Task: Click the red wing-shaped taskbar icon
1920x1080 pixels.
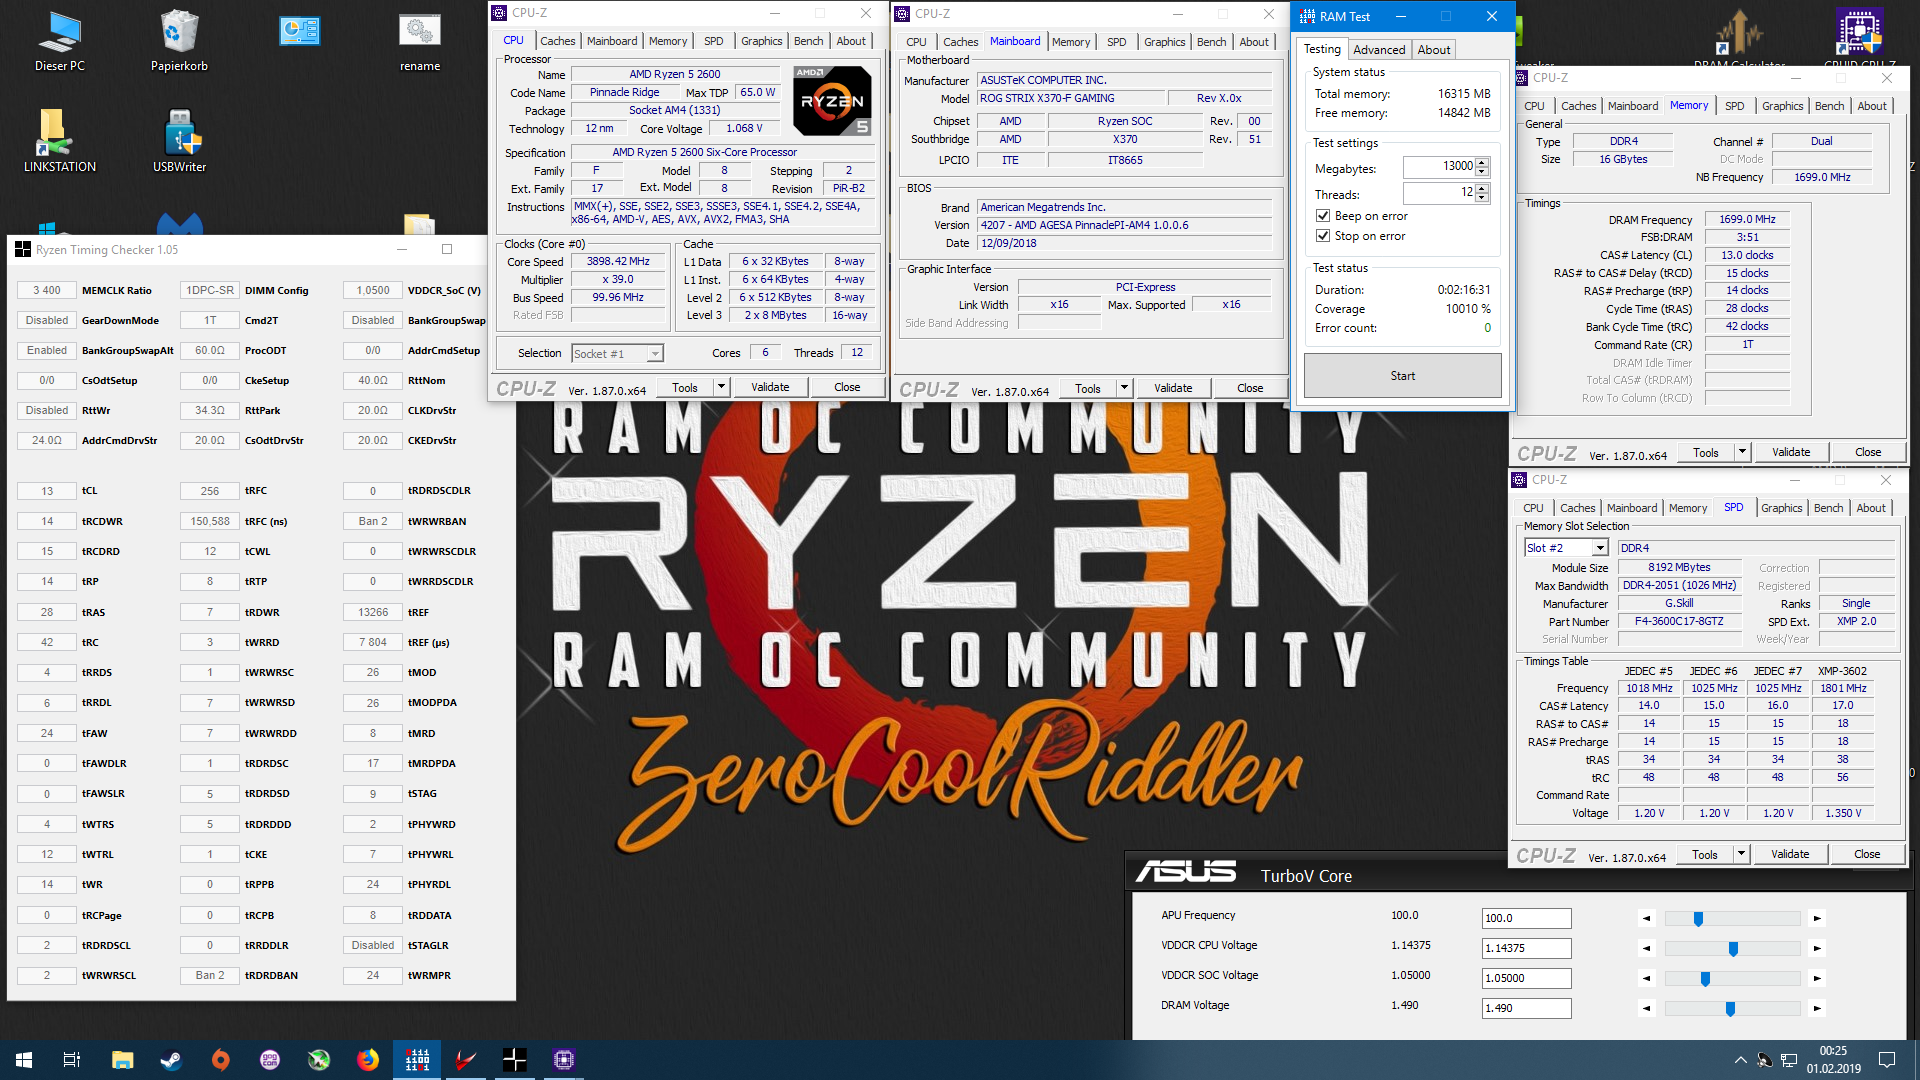Action: pyautogui.click(x=466, y=1060)
